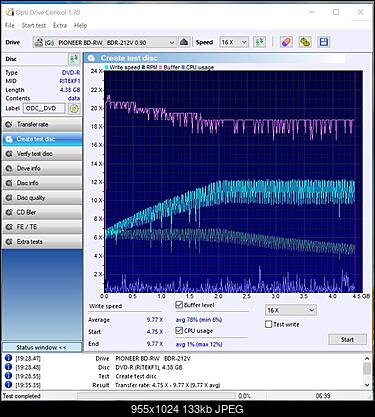Click the Create test disc header icon

pos(91,58)
